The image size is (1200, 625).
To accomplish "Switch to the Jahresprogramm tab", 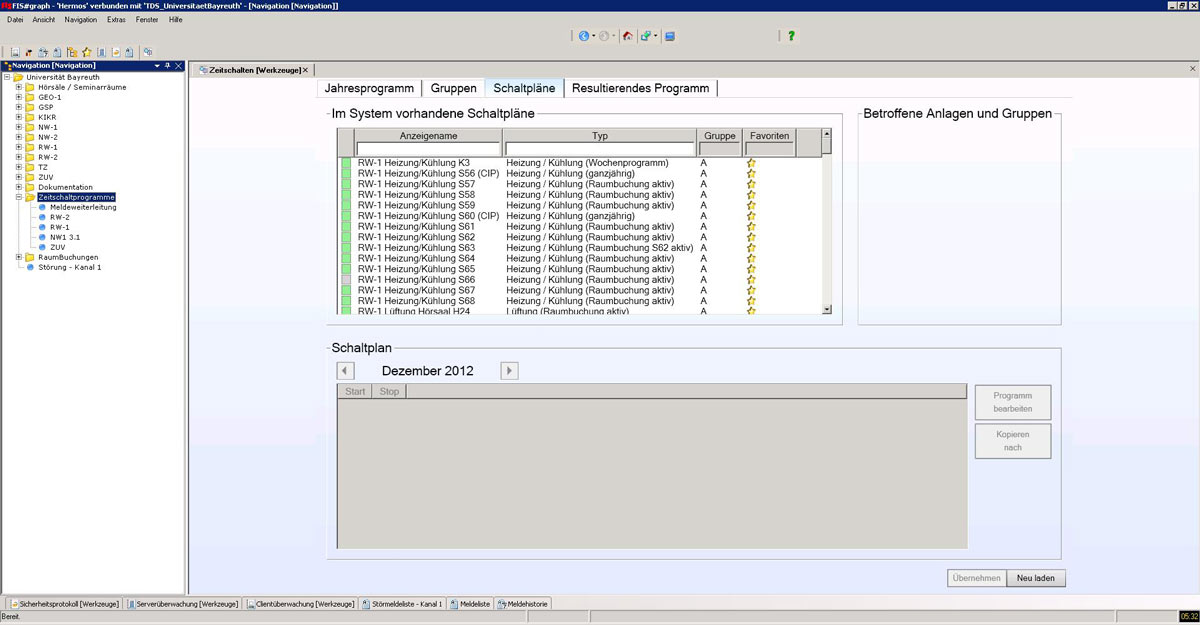I will coord(369,88).
